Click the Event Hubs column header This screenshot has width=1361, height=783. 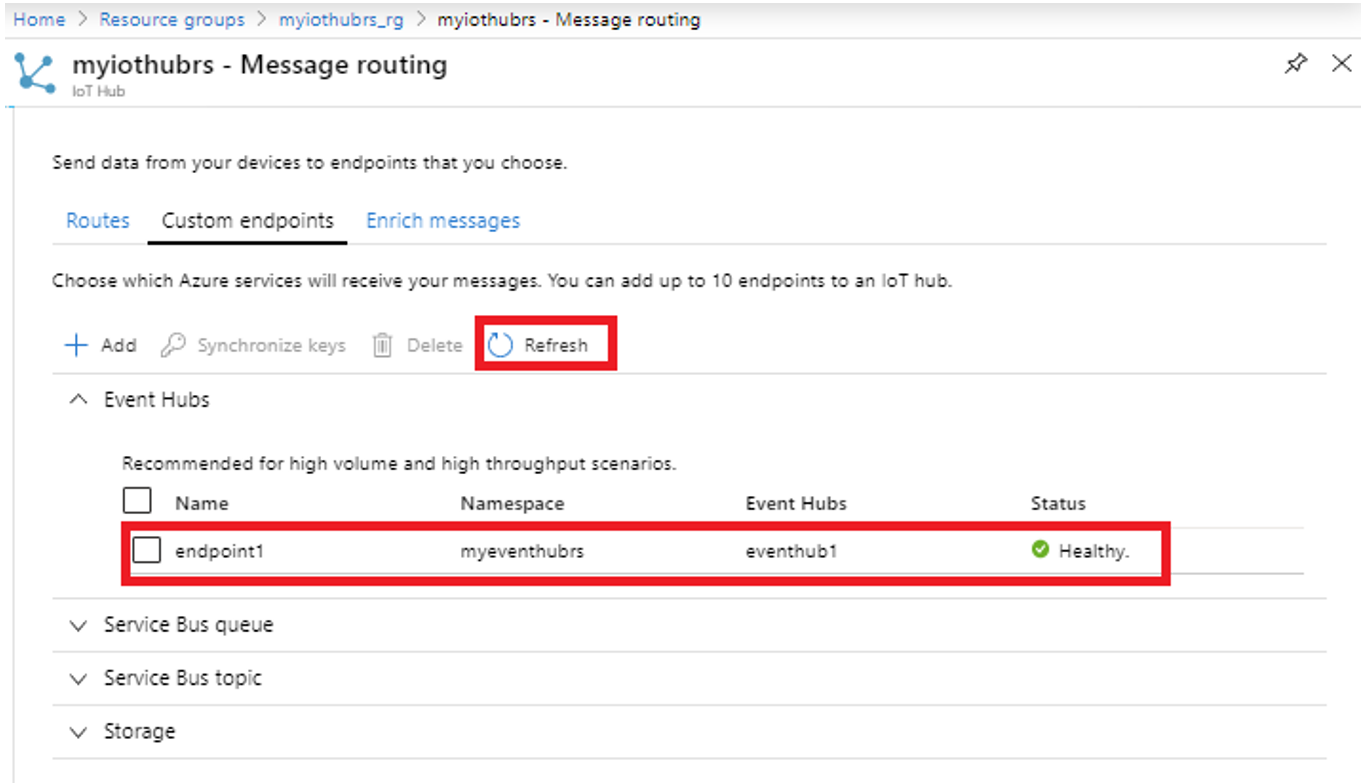(796, 503)
